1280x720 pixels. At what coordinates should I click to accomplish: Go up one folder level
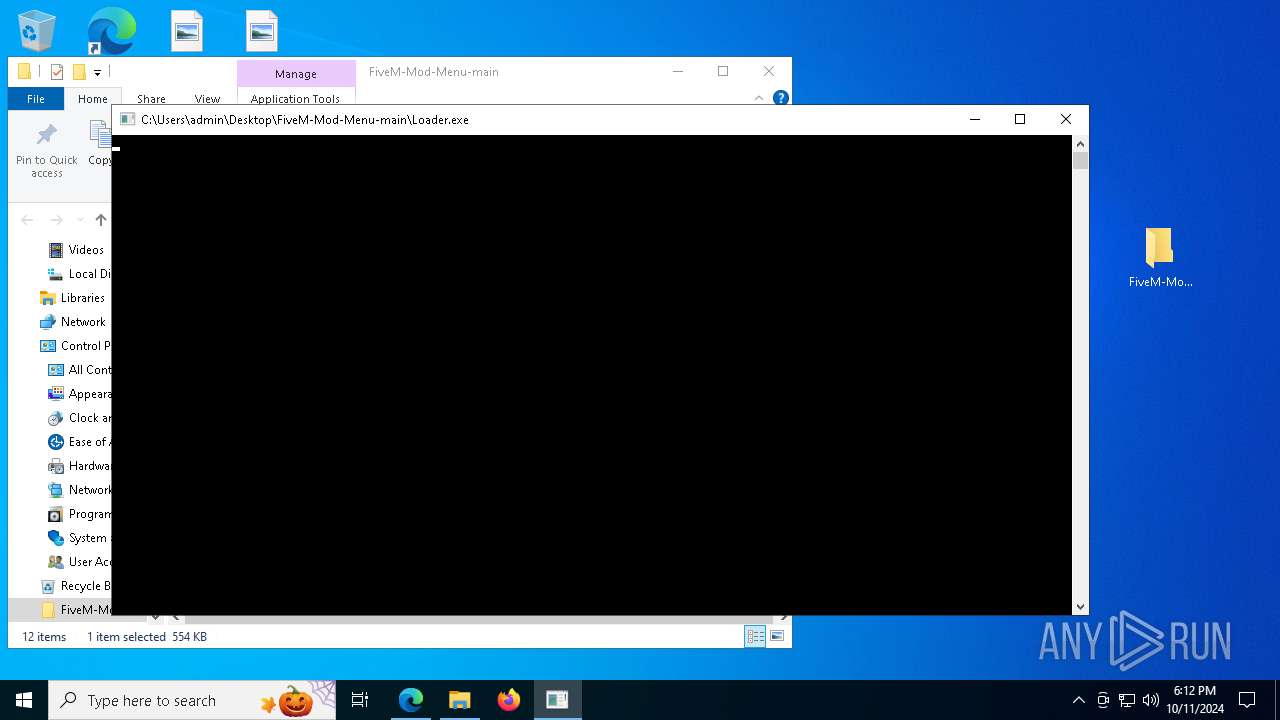point(100,220)
